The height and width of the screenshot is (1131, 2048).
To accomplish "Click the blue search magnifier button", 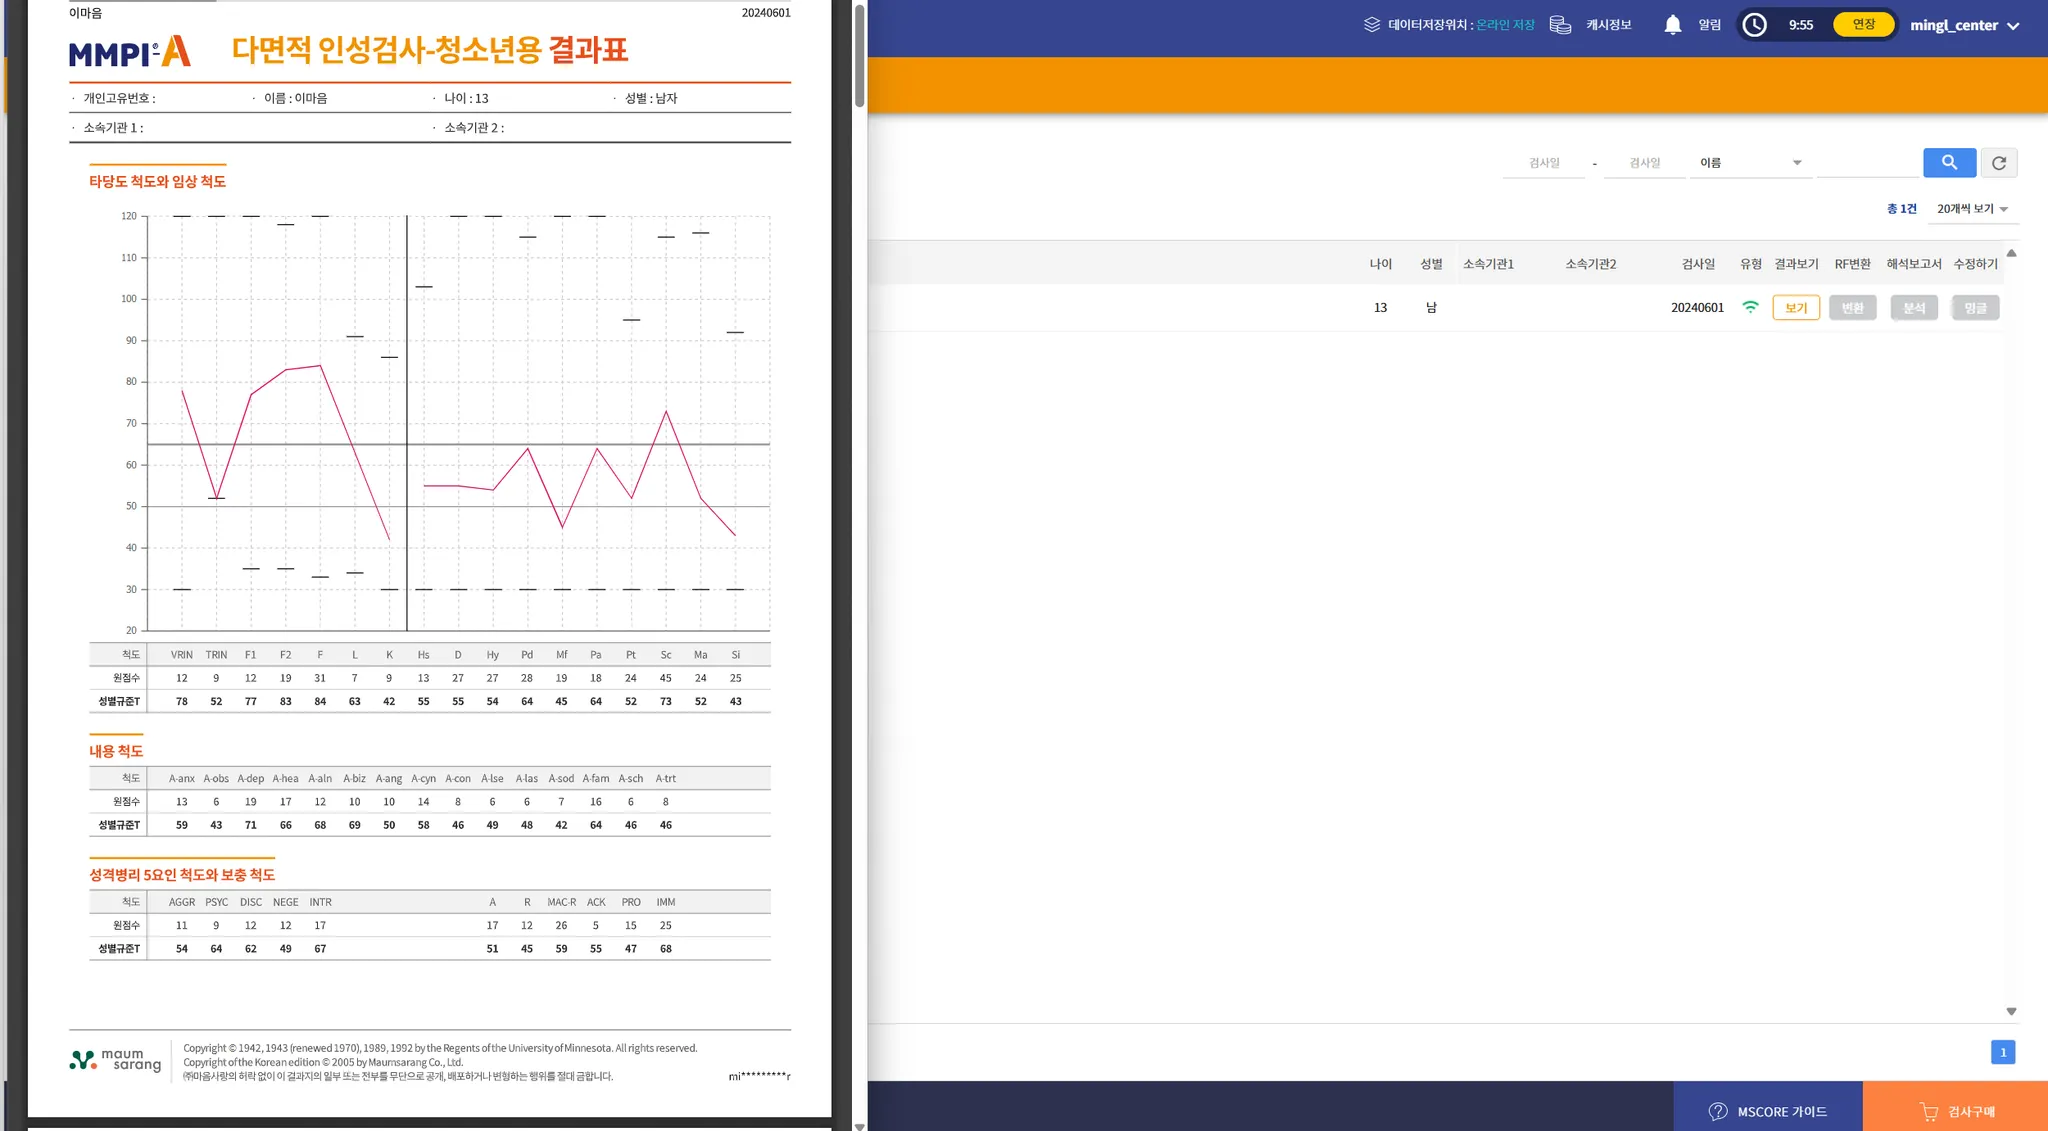I will (x=1949, y=162).
